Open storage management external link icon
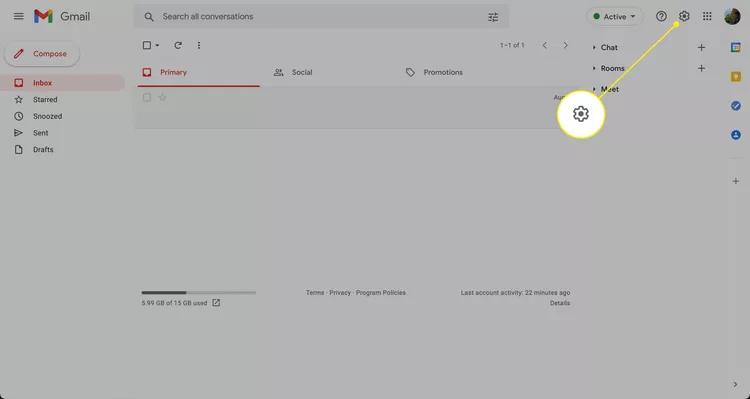750x399 pixels. click(216, 303)
